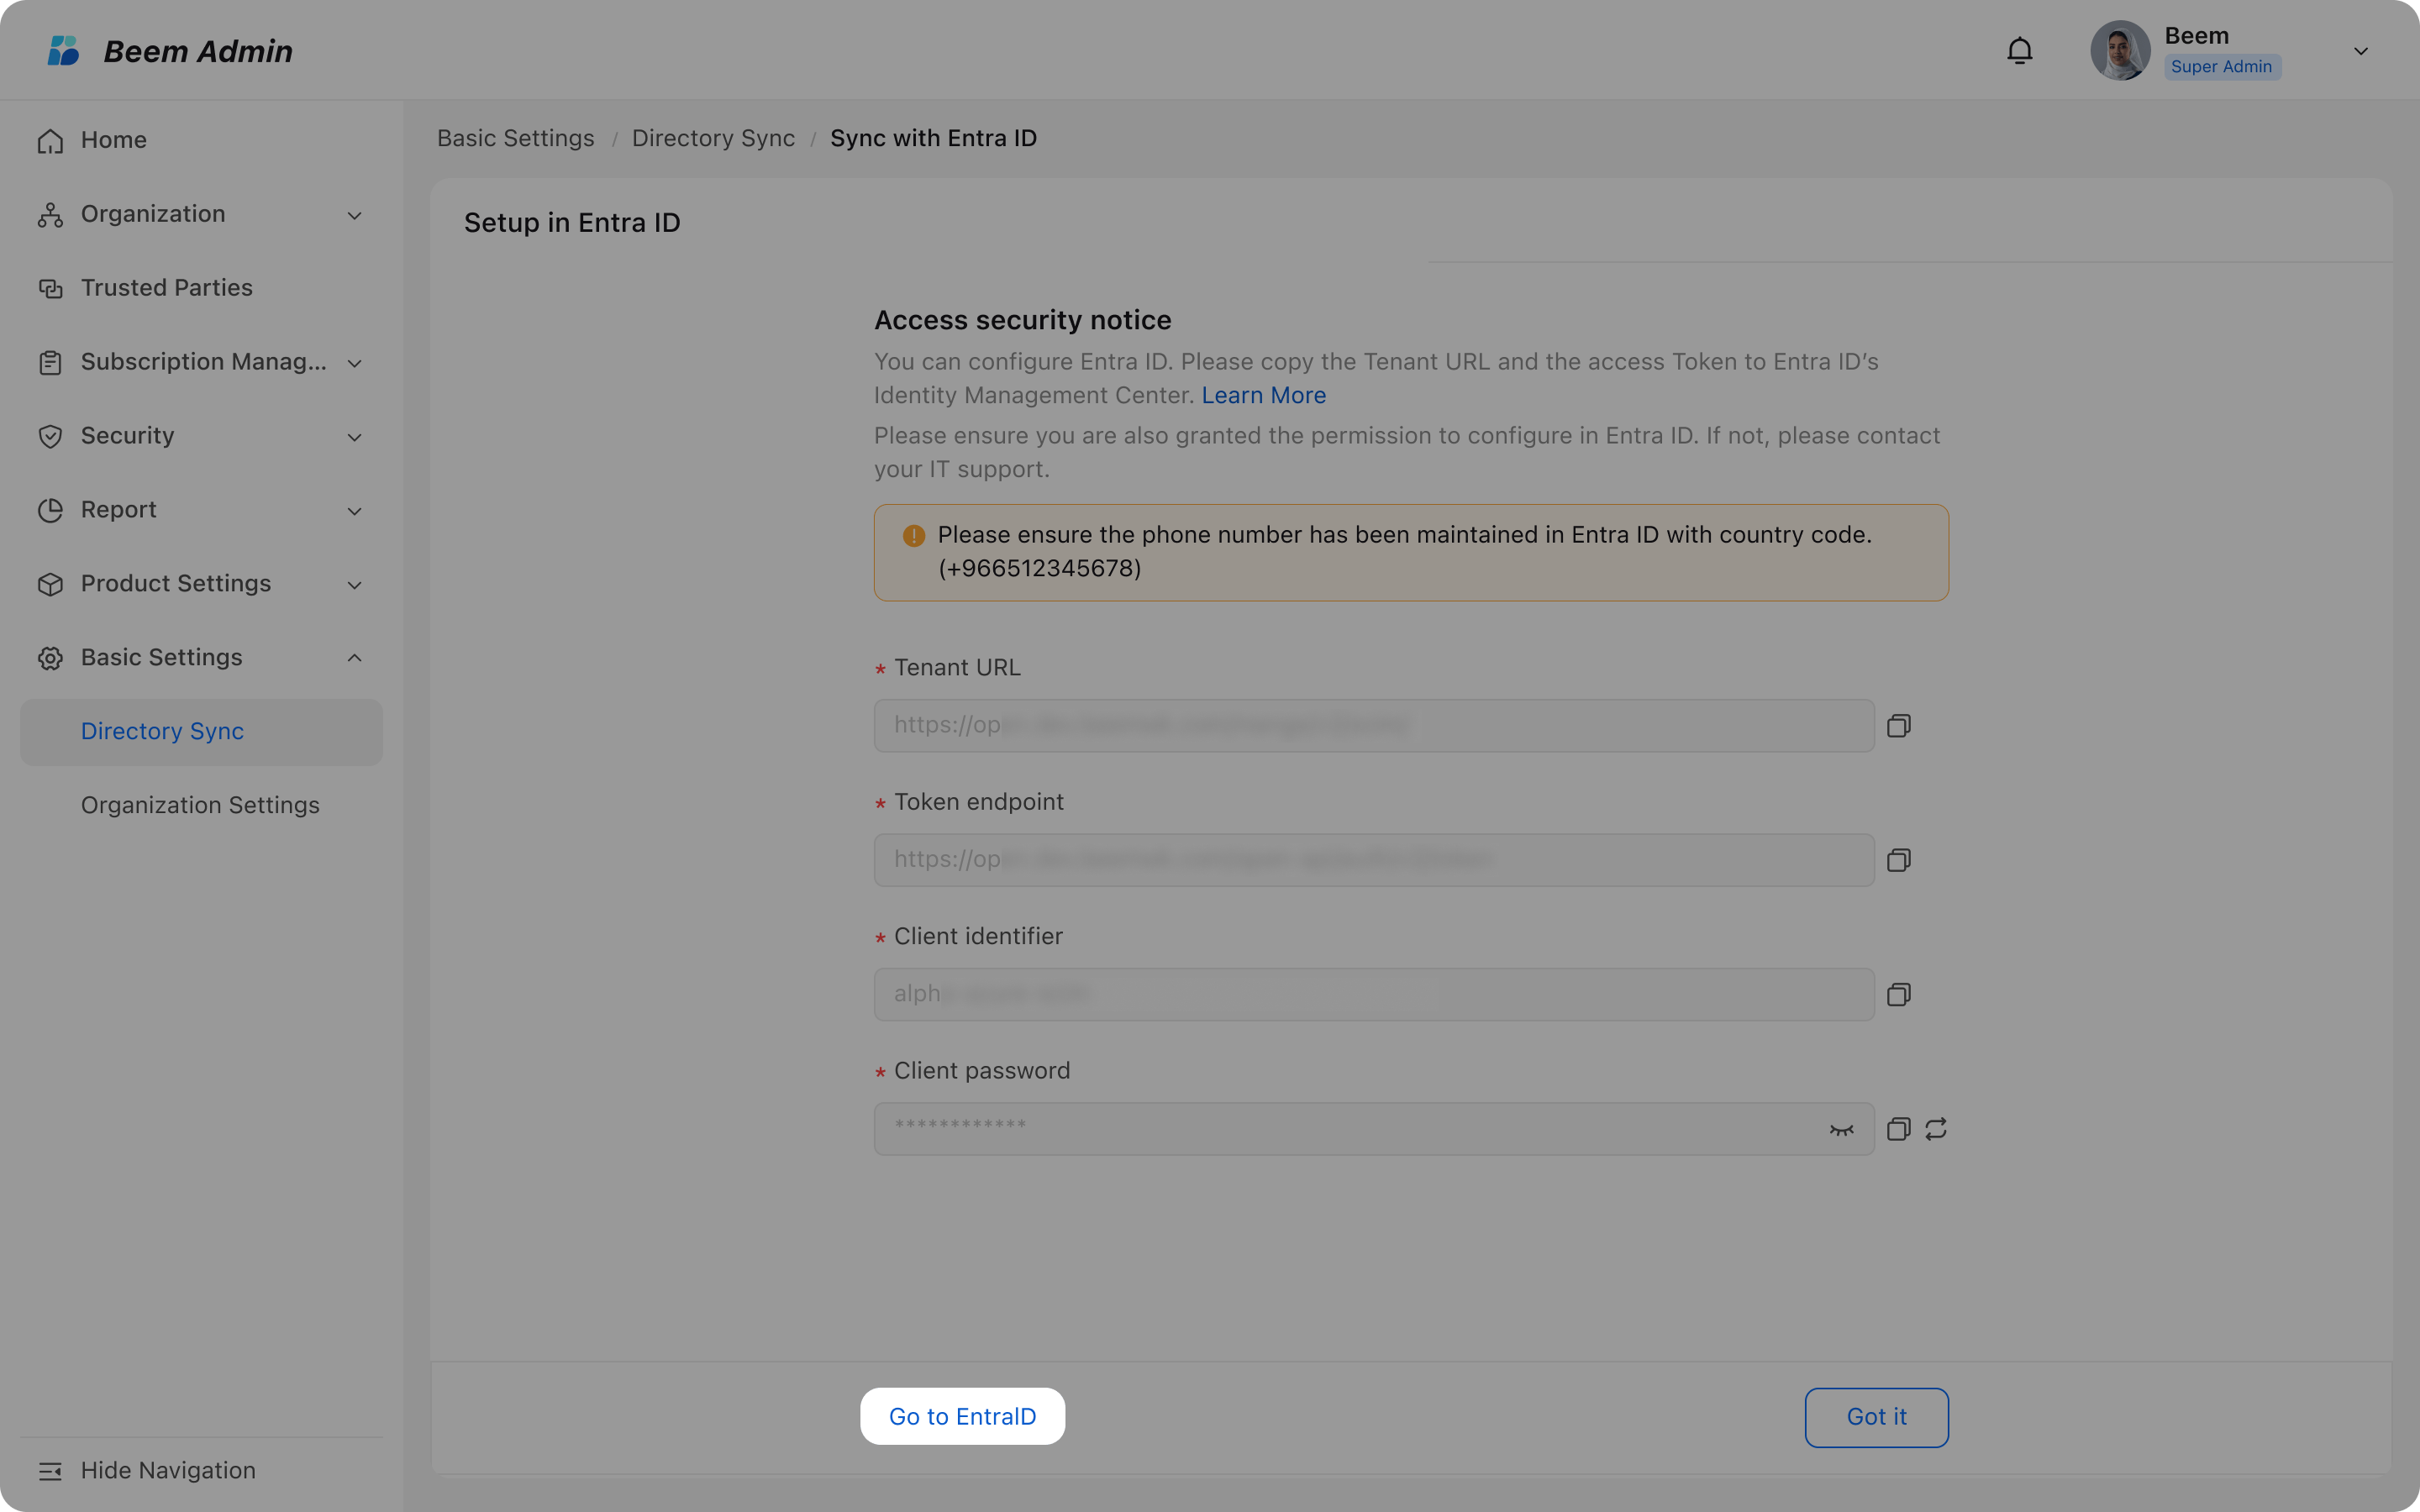The image size is (2420, 1512).
Task: Click the Home sidebar icon
Action: click(x=50, y=141)
